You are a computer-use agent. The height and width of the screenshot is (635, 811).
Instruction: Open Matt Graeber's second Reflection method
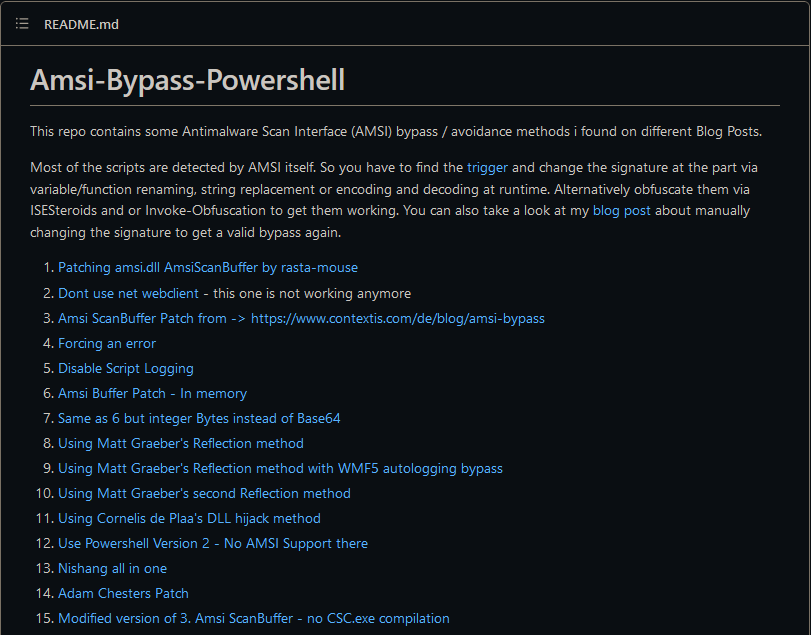[x=204, y=493]
